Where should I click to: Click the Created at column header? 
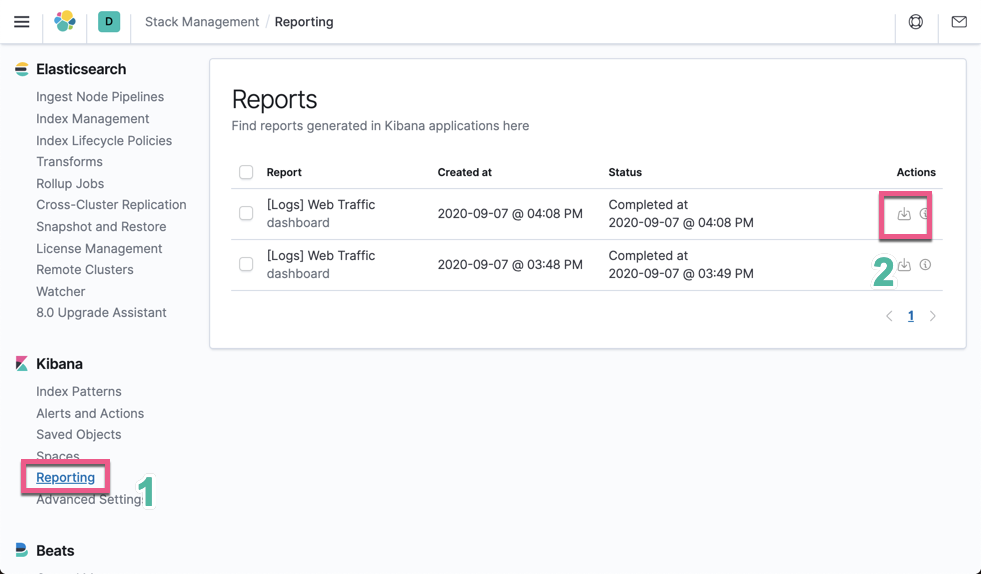(x=465, y=172)
